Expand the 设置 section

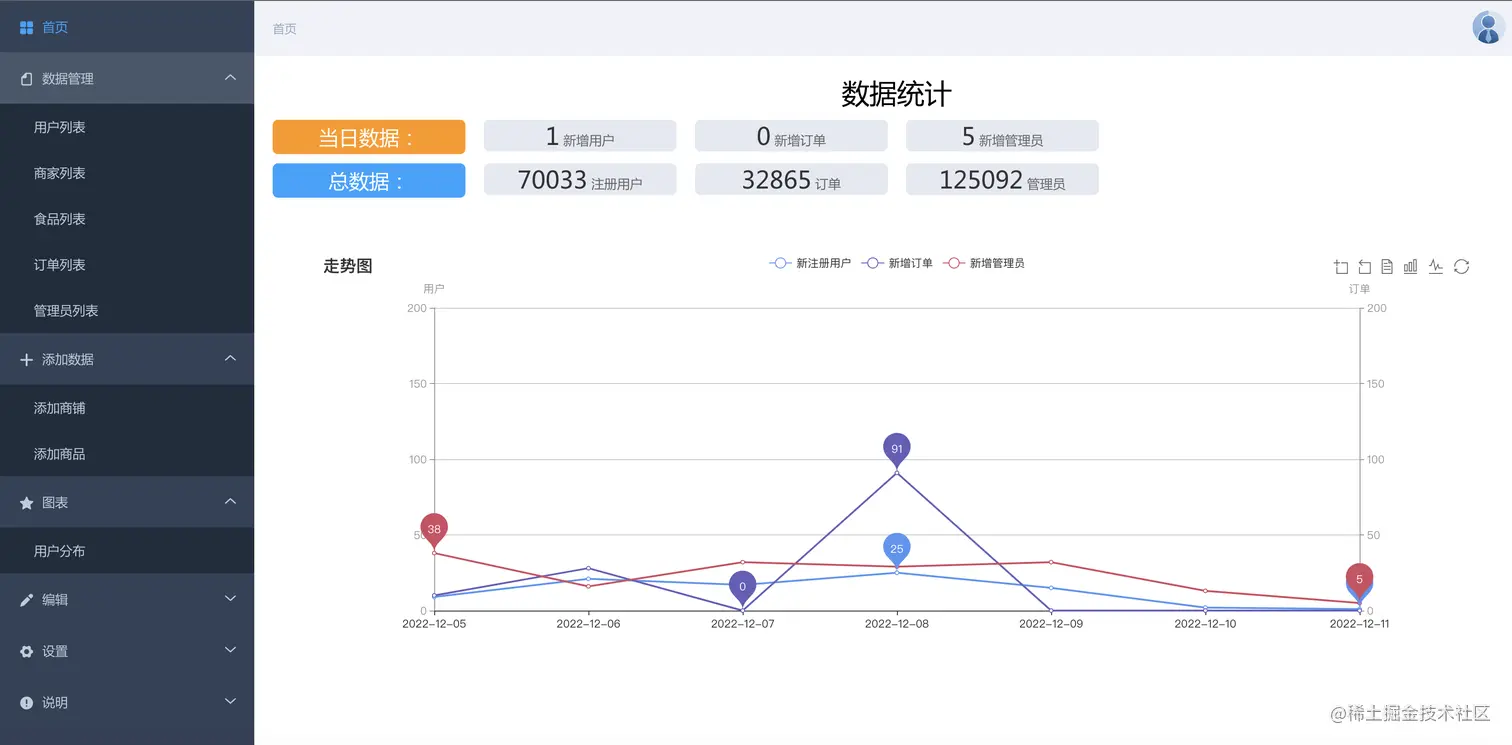(x=127, y=650)
